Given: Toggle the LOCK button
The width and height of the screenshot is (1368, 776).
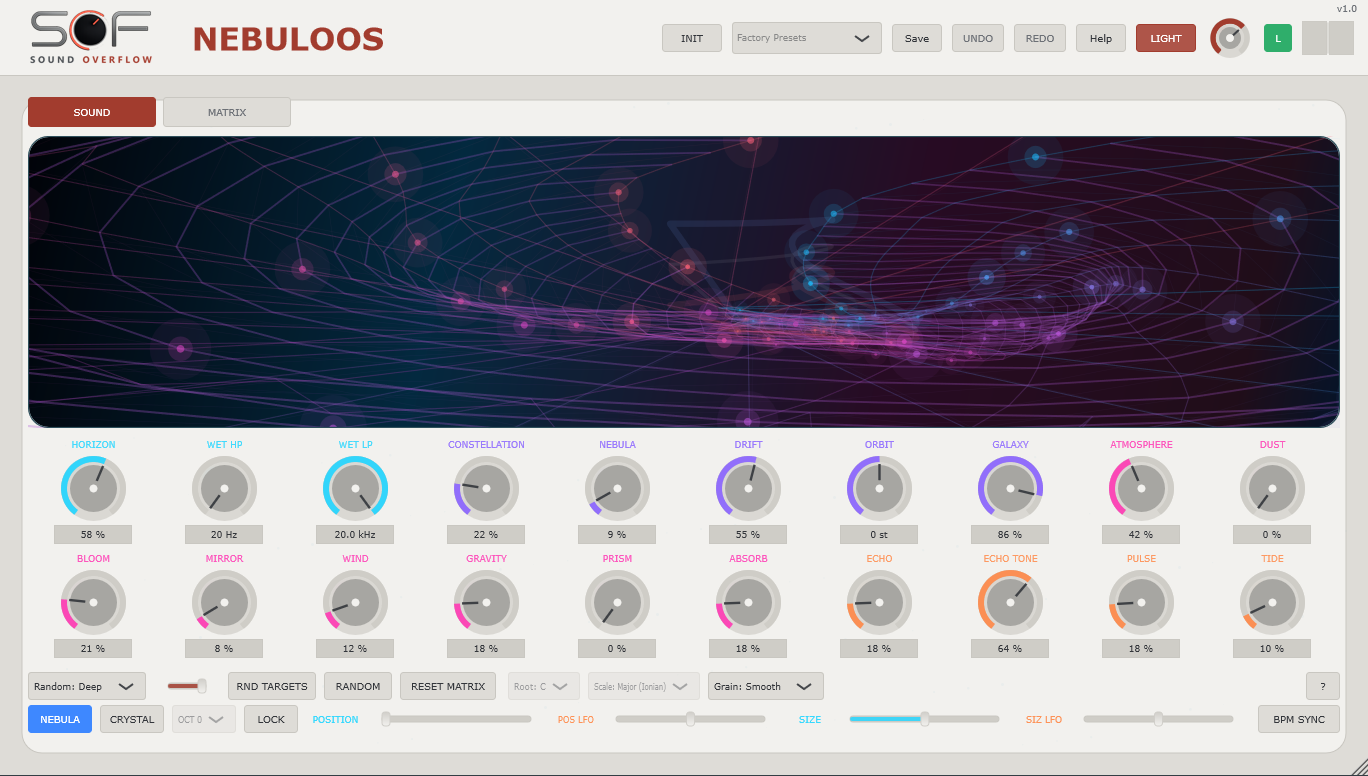Looking at the screenshot, I should pyautogui.click(x=271, y=719).
